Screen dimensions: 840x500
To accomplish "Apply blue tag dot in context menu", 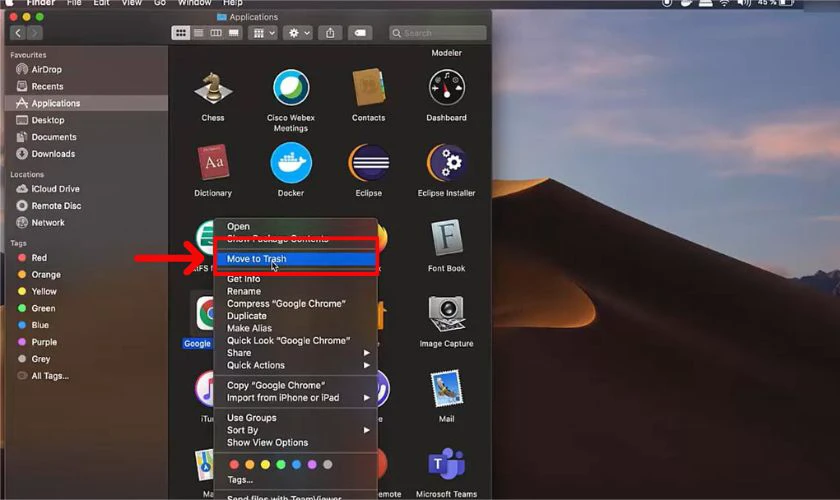I will click(296, 465).
